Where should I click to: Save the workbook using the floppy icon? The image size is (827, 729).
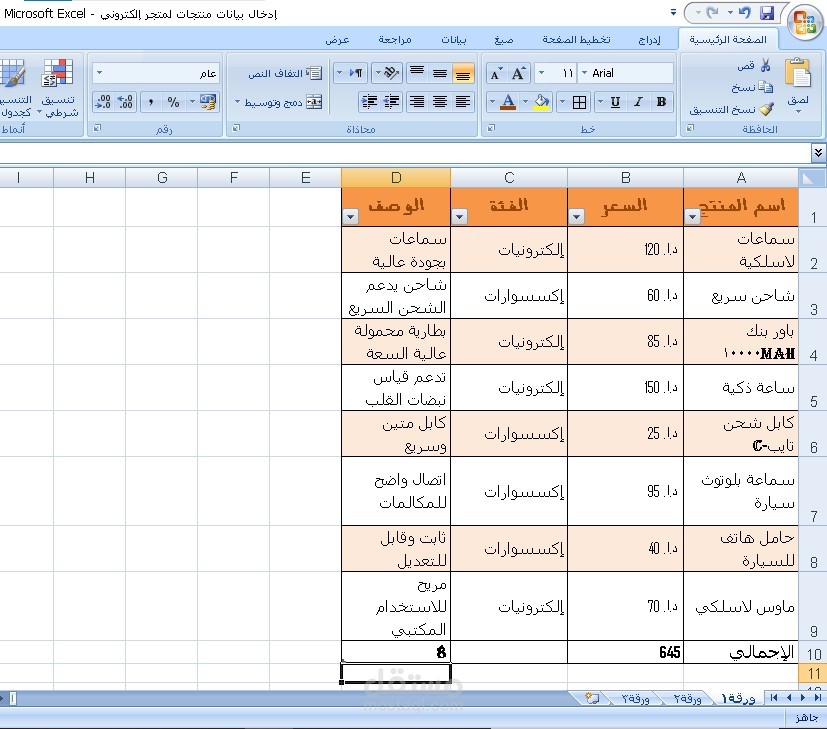pos(767,13)
